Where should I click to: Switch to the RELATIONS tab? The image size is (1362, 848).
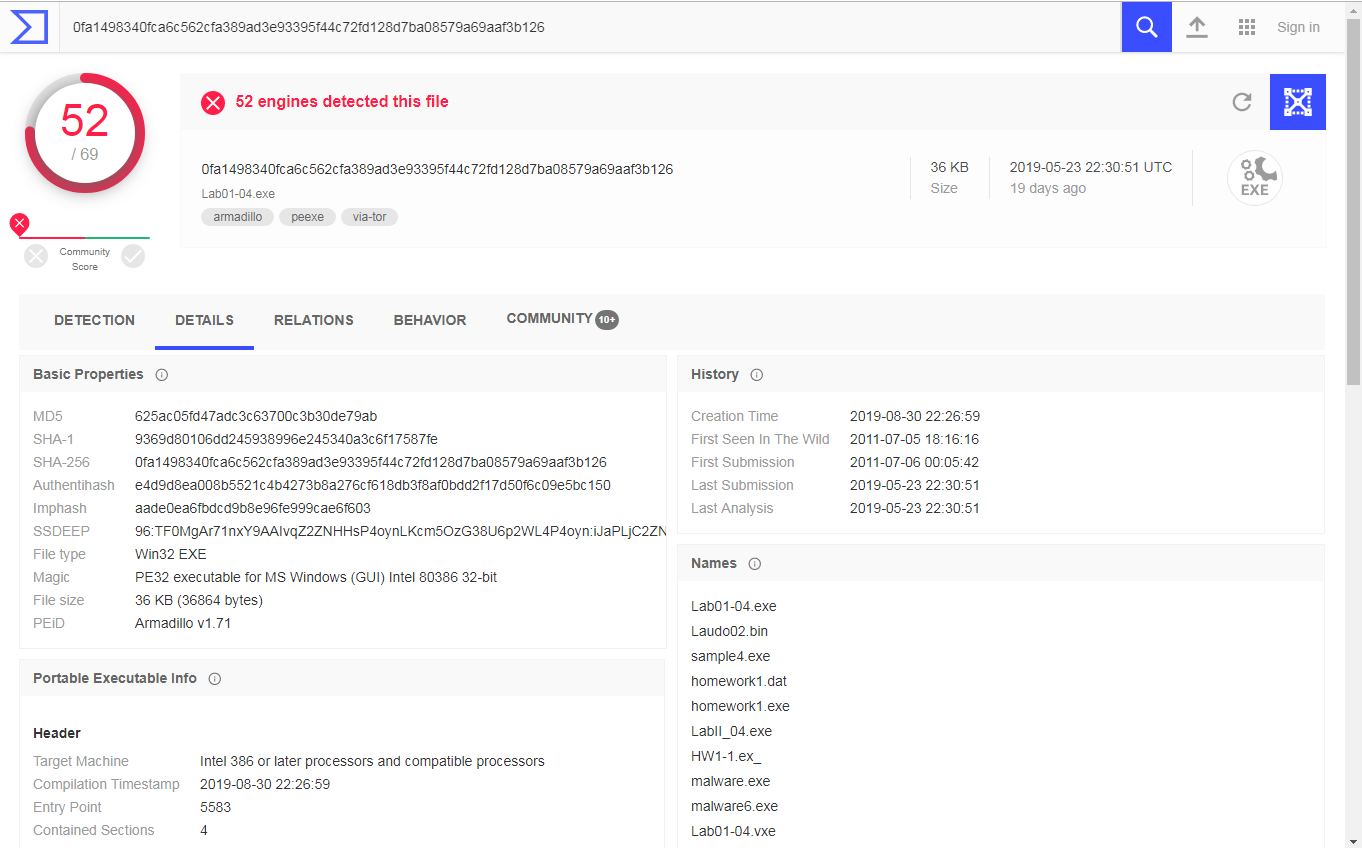[314, 320]
